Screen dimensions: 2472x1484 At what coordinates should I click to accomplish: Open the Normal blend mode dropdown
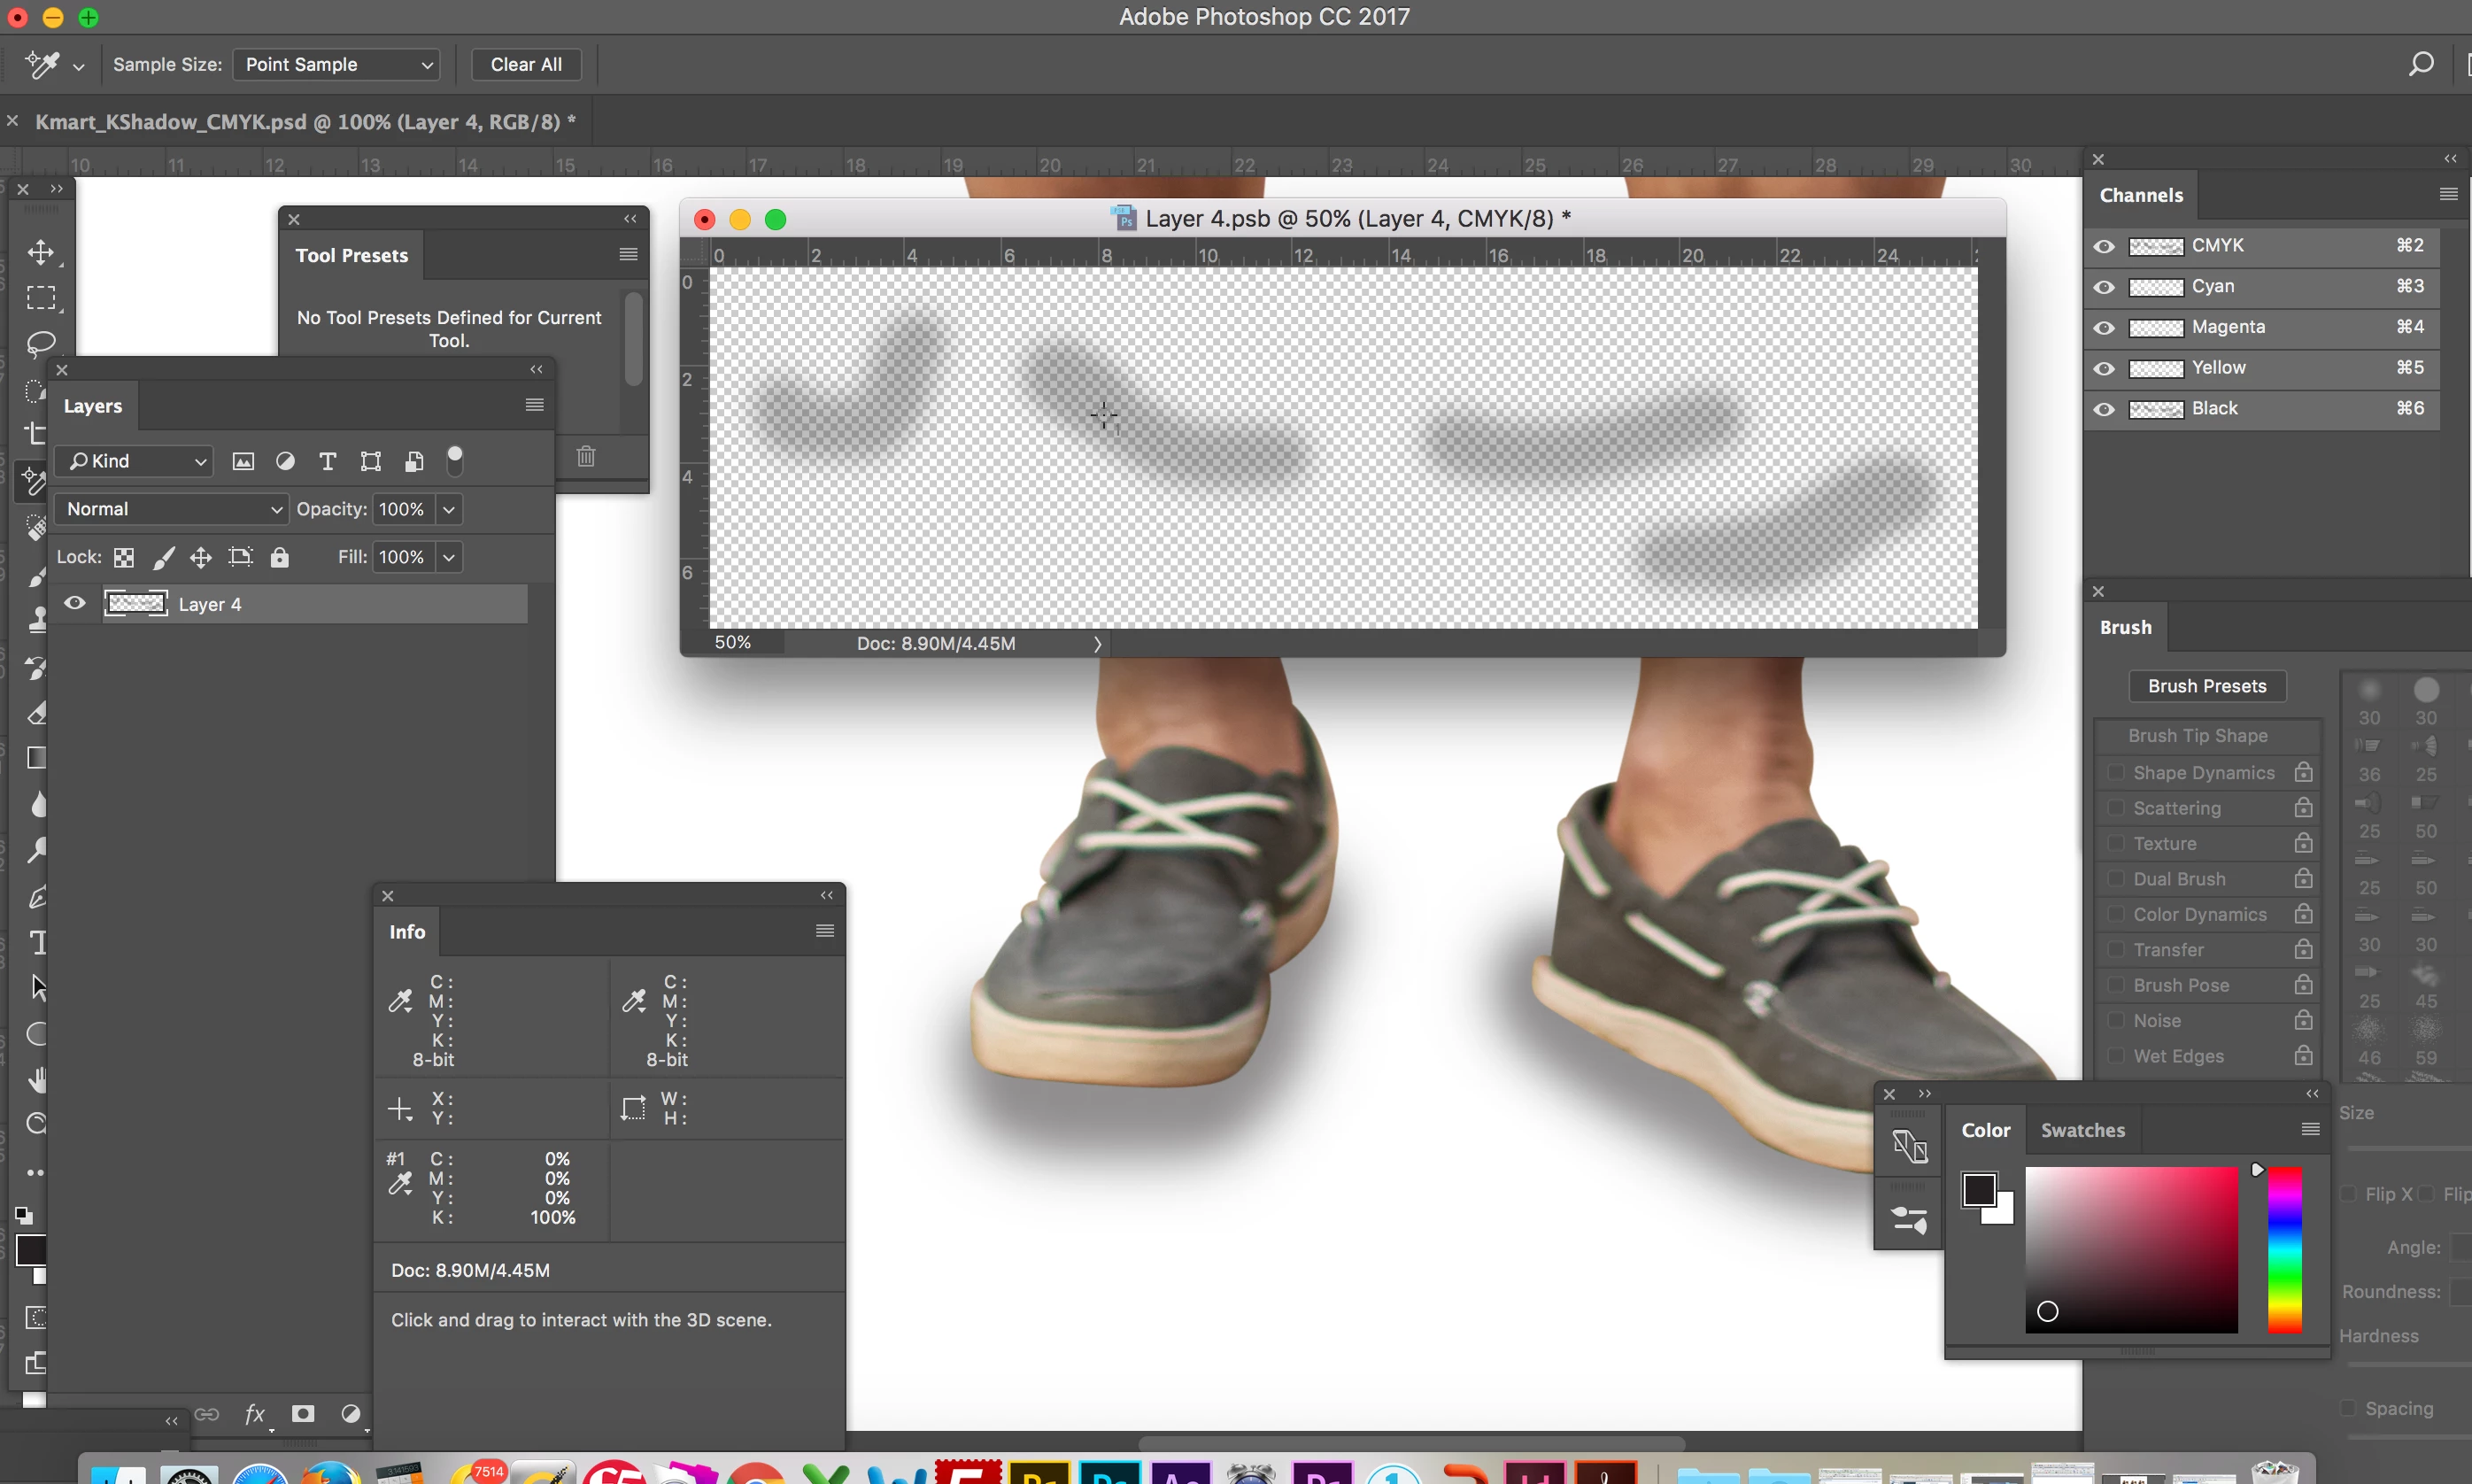(x=172, y=509)
